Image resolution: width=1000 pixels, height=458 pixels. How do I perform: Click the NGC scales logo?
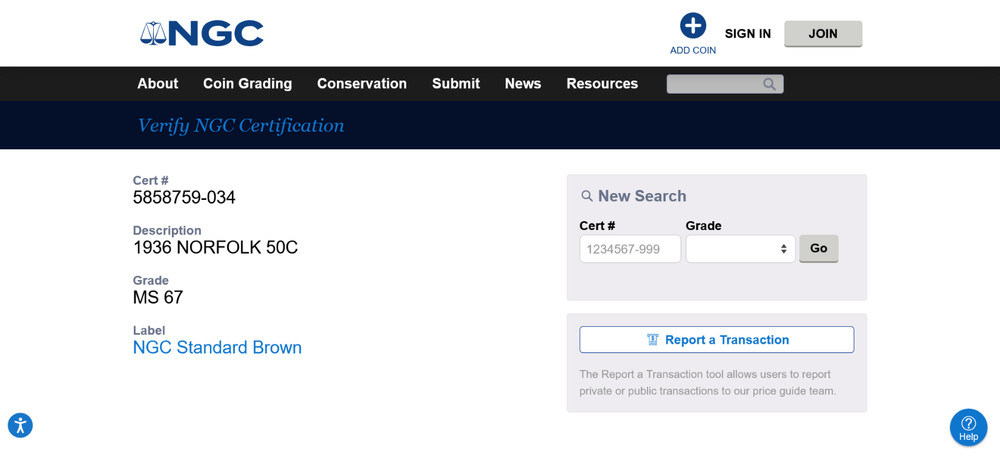(202, 33)
